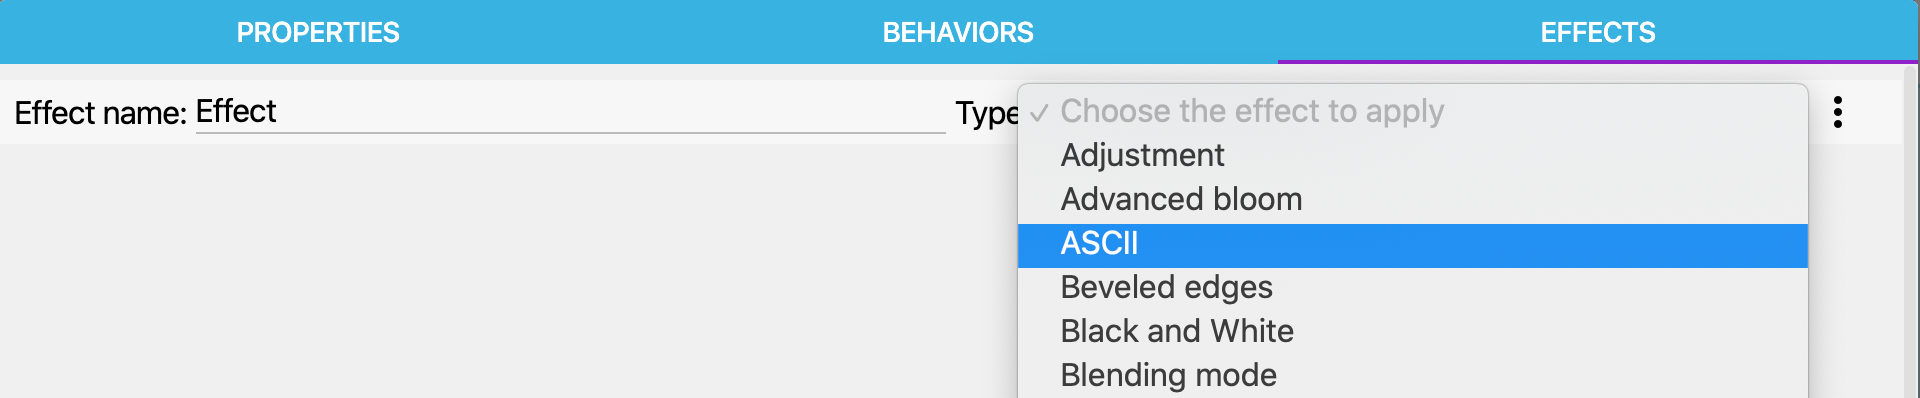Click the underline of the effect name field
Screen dimensions: 1920x398
(x=570, y=132)
